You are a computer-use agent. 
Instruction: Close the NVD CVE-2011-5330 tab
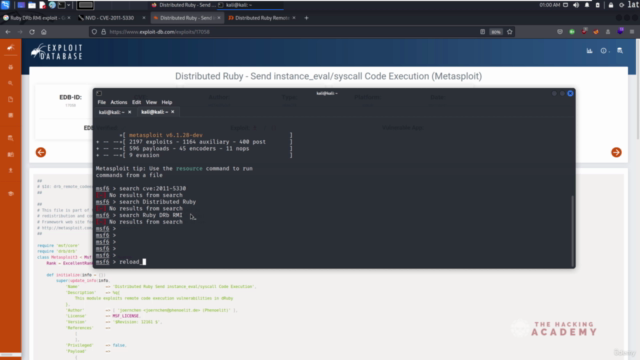(144, 18)
